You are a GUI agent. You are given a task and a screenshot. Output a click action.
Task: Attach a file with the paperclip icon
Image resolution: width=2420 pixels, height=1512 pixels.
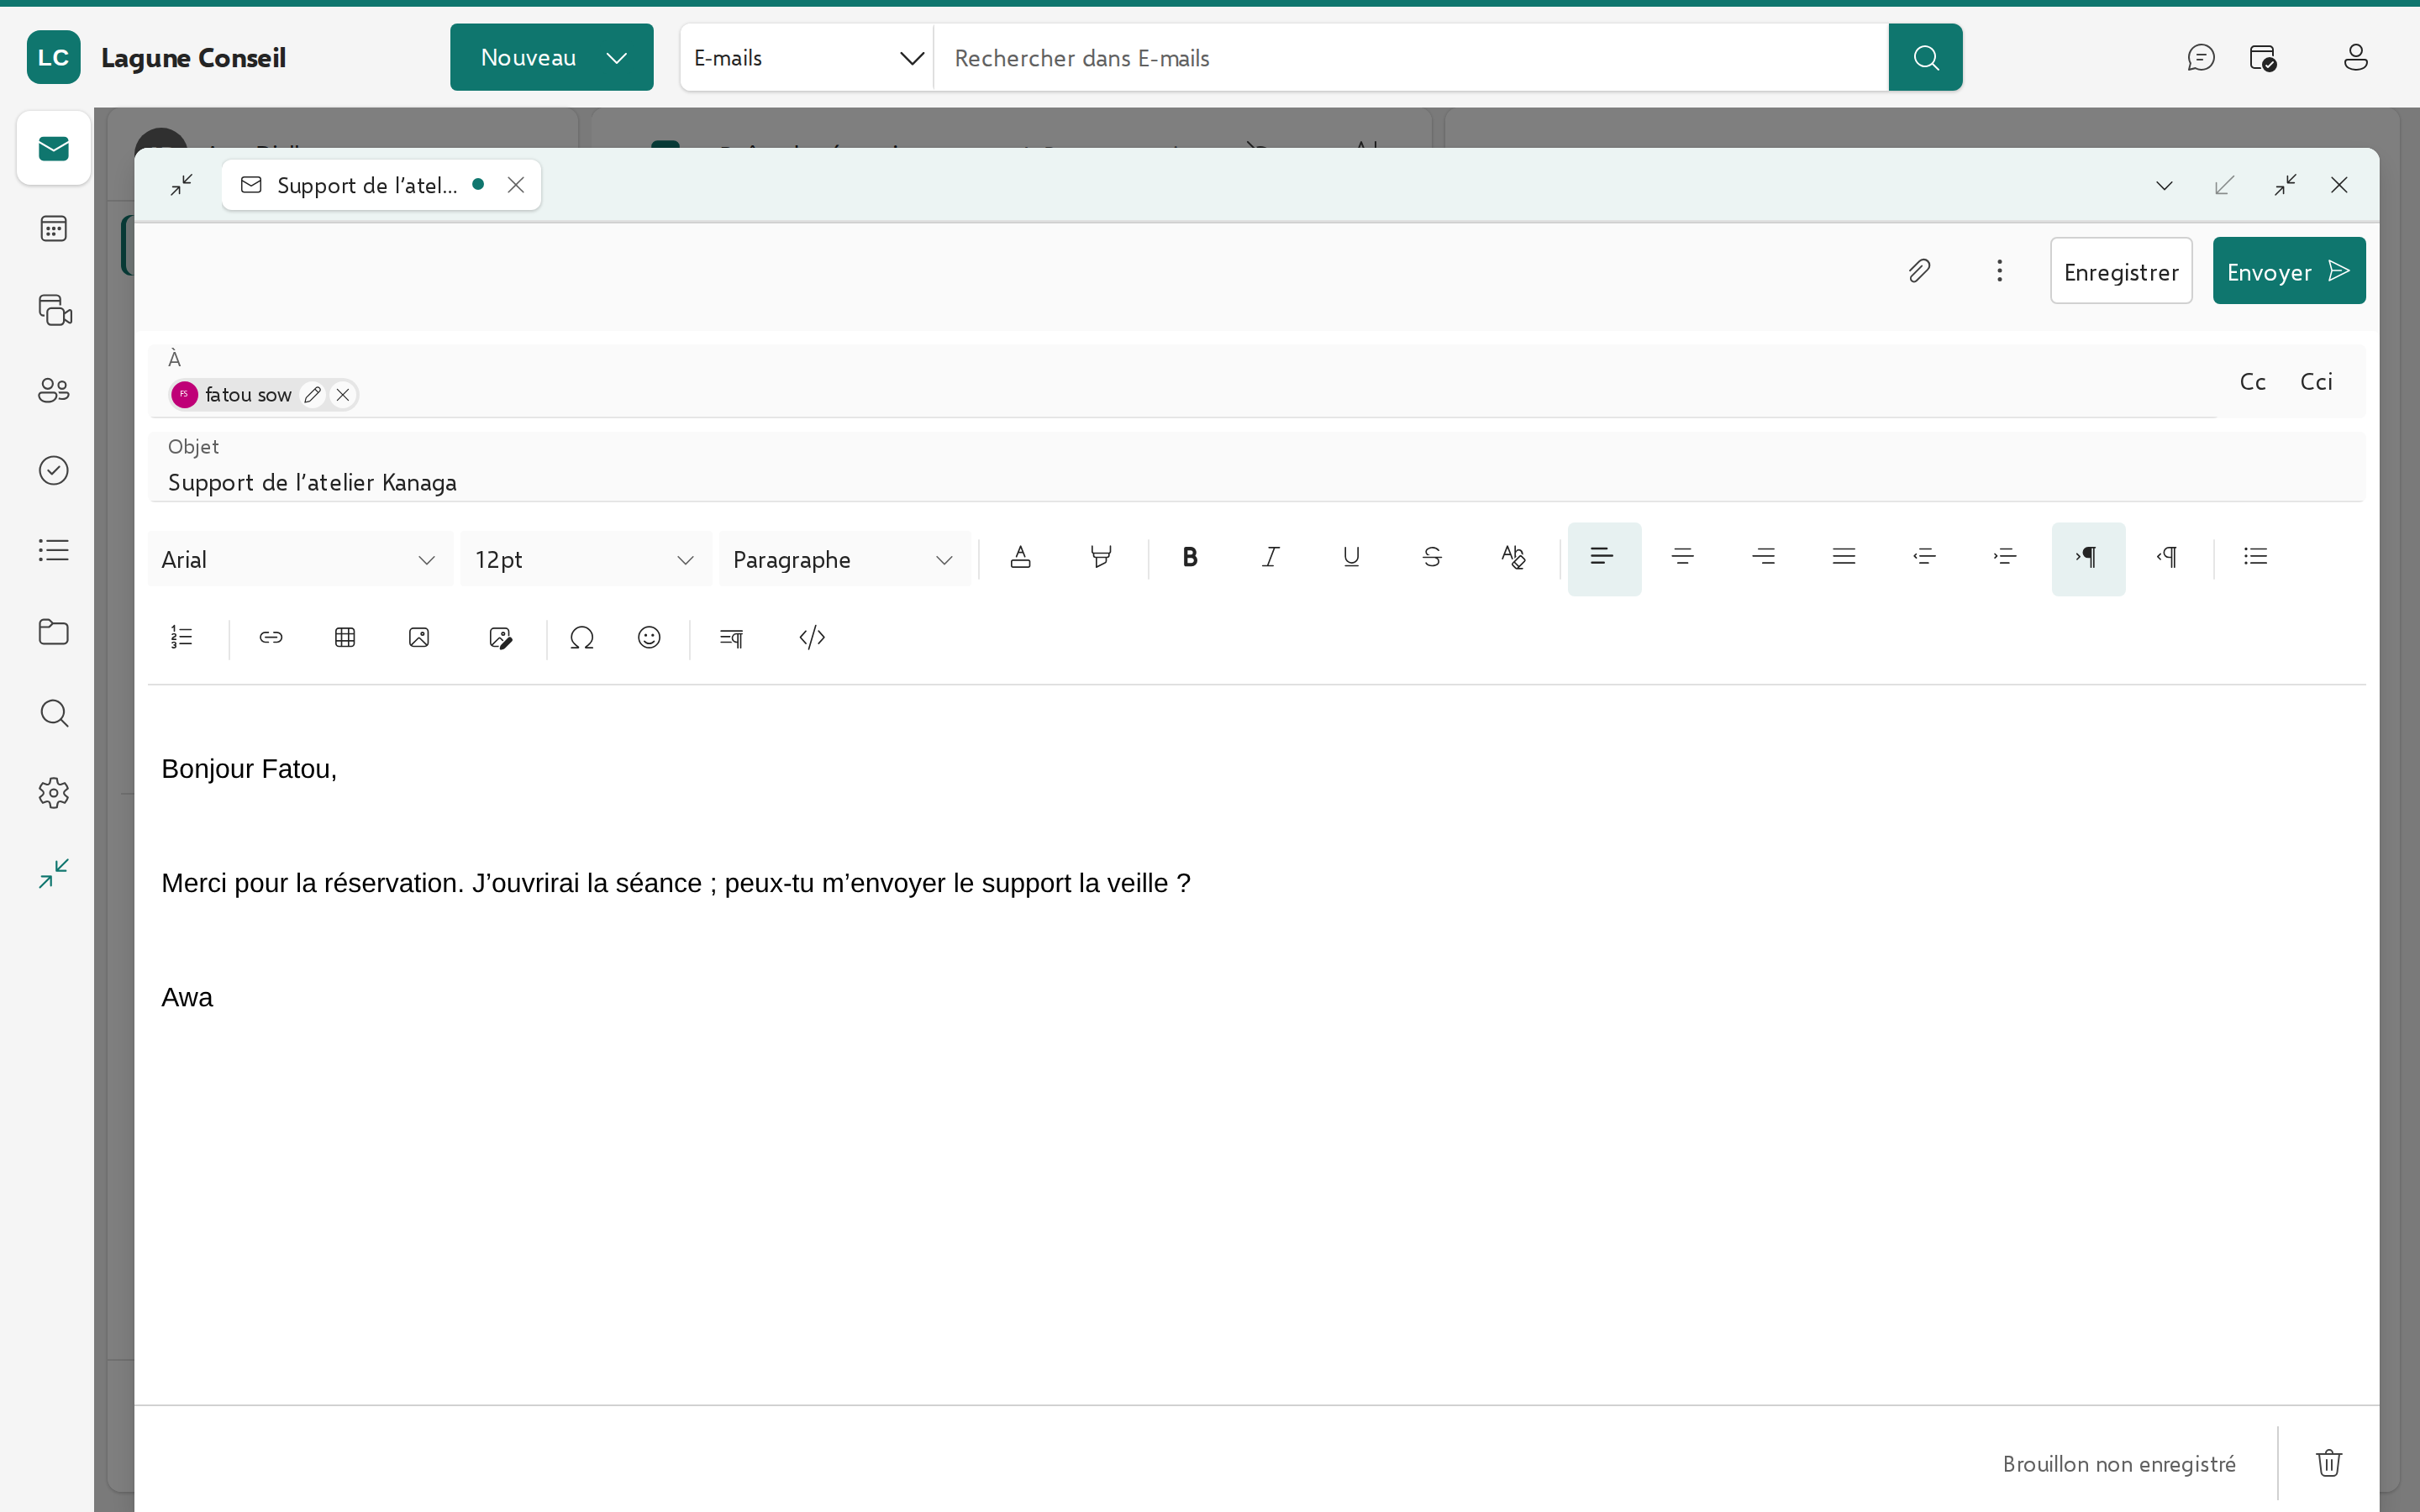point(1919,271)
